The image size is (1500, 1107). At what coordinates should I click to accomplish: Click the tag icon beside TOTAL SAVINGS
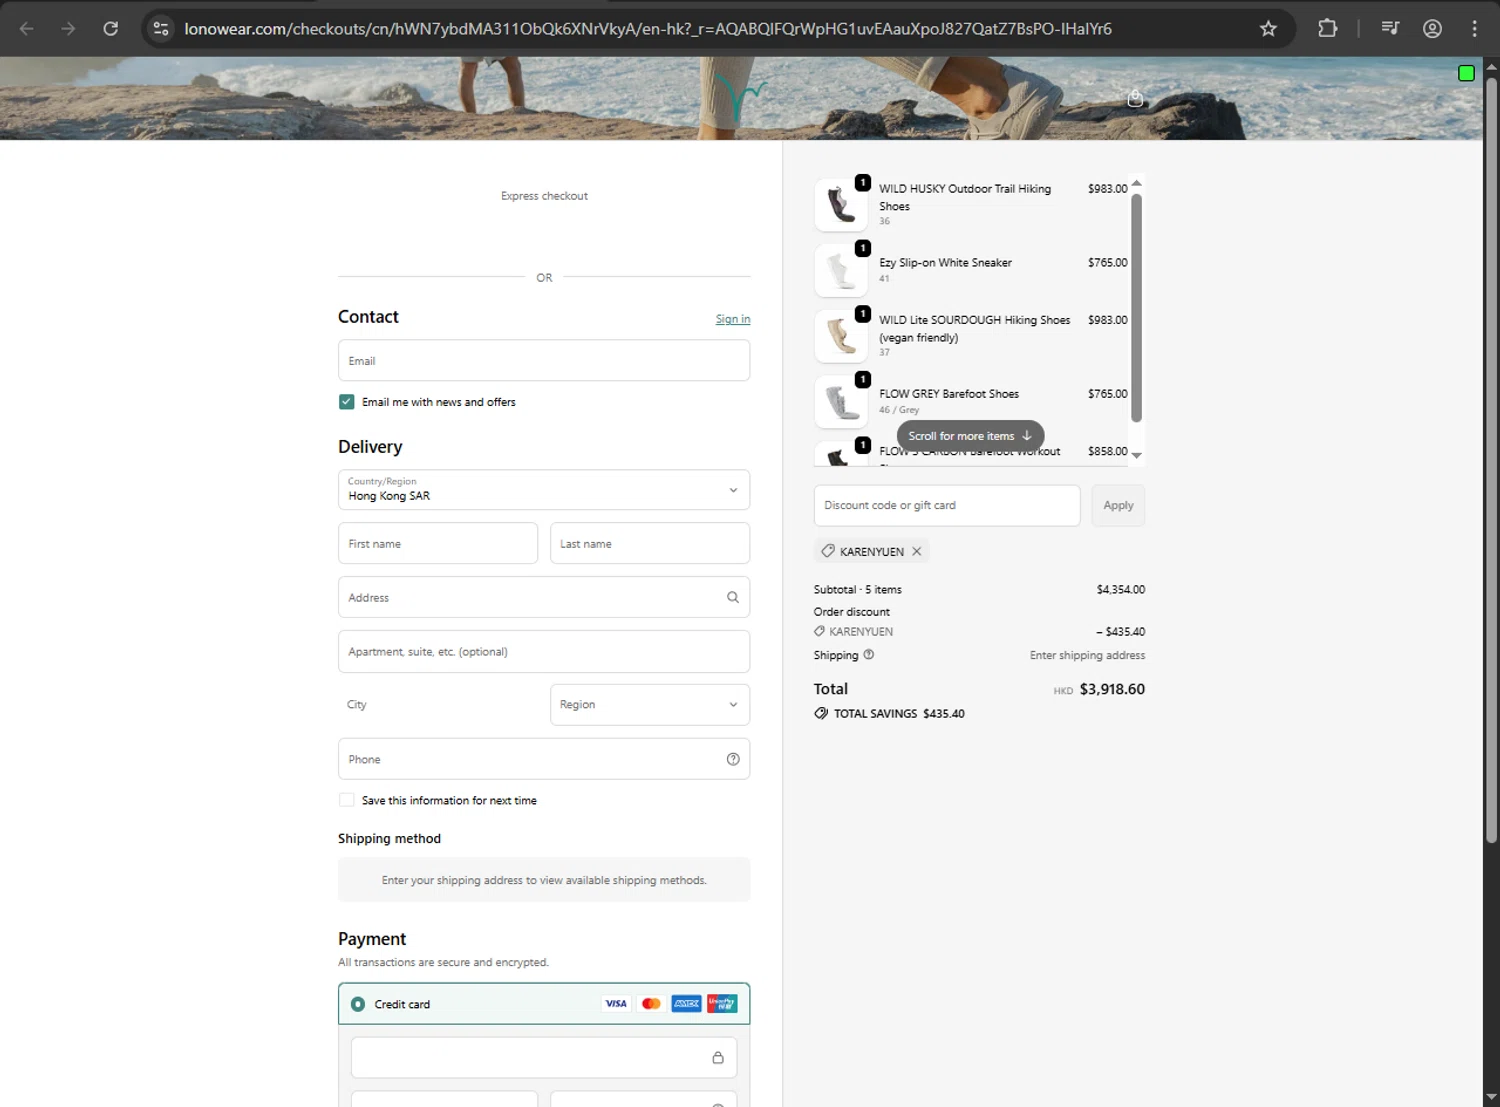click(821, 713)
